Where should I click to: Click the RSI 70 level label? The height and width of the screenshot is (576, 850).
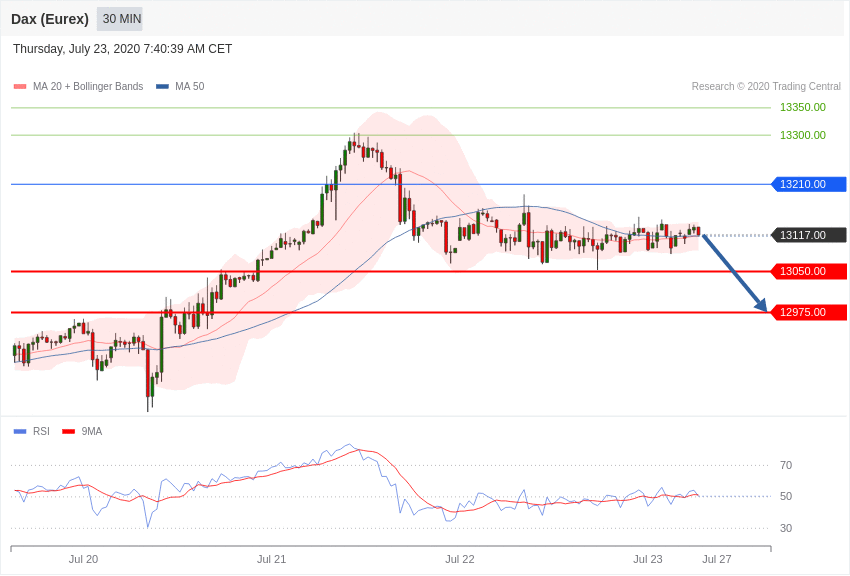point(786,465)
